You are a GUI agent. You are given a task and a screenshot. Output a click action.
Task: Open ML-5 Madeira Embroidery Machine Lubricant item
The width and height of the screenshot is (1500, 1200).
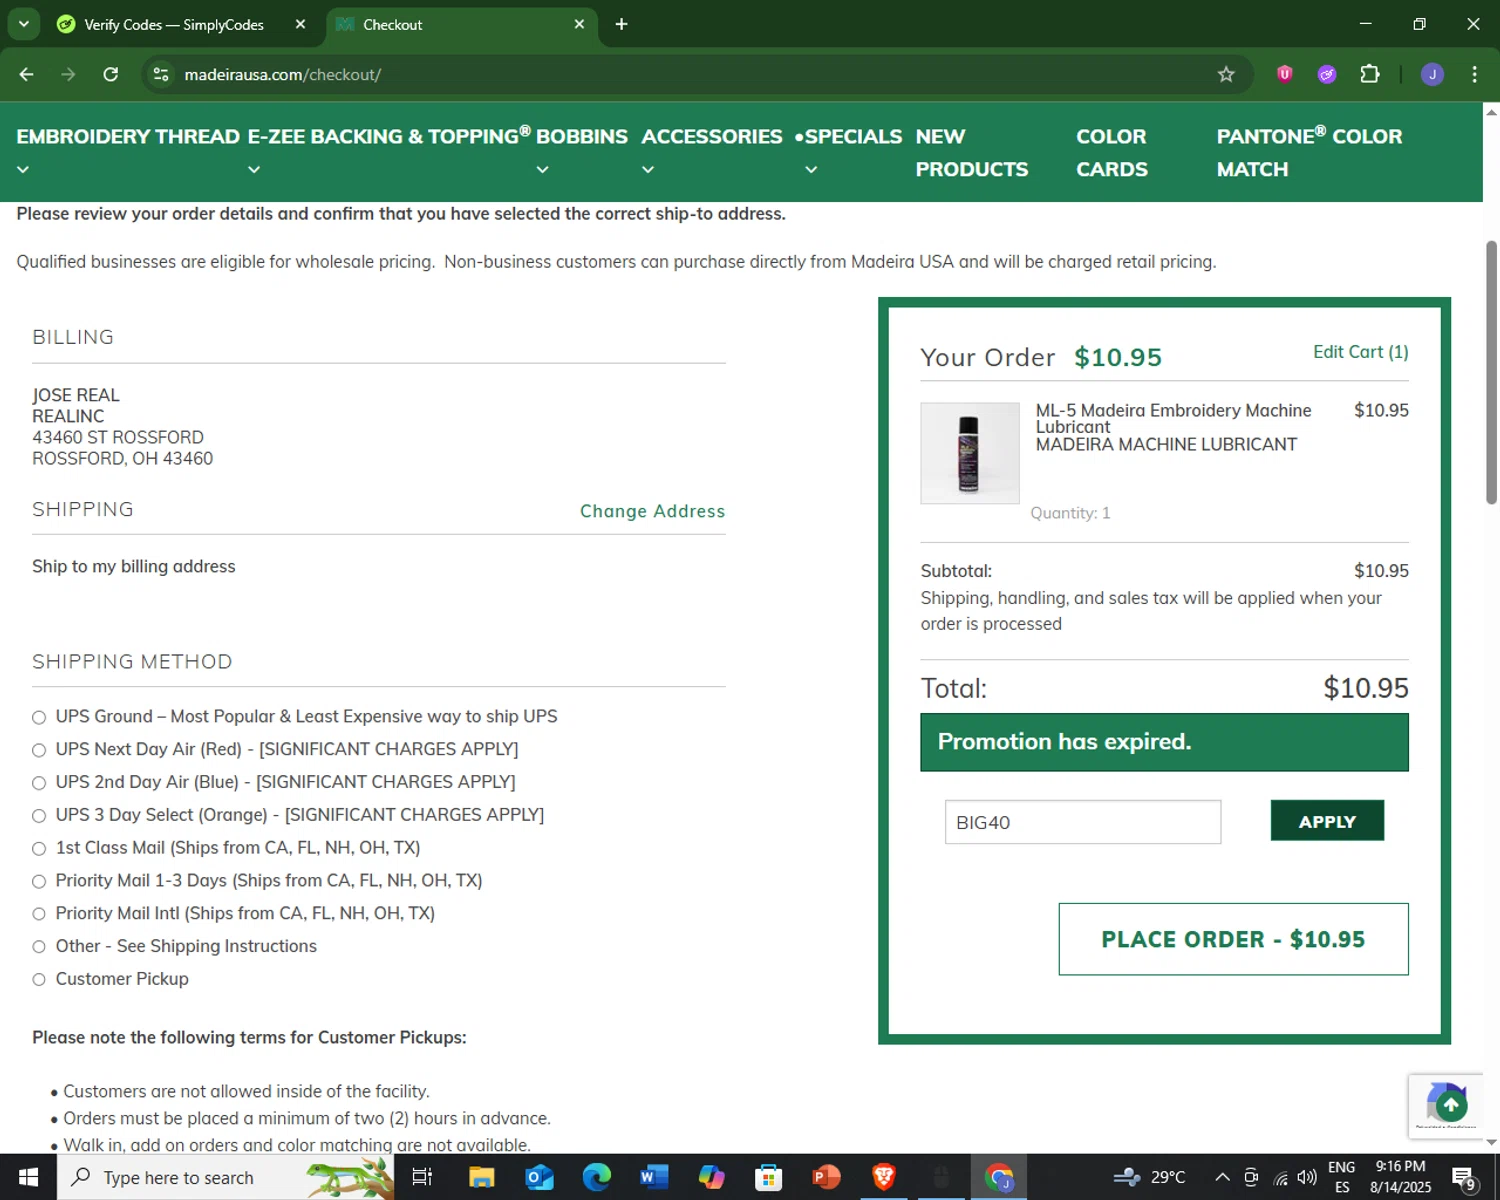1173,418
